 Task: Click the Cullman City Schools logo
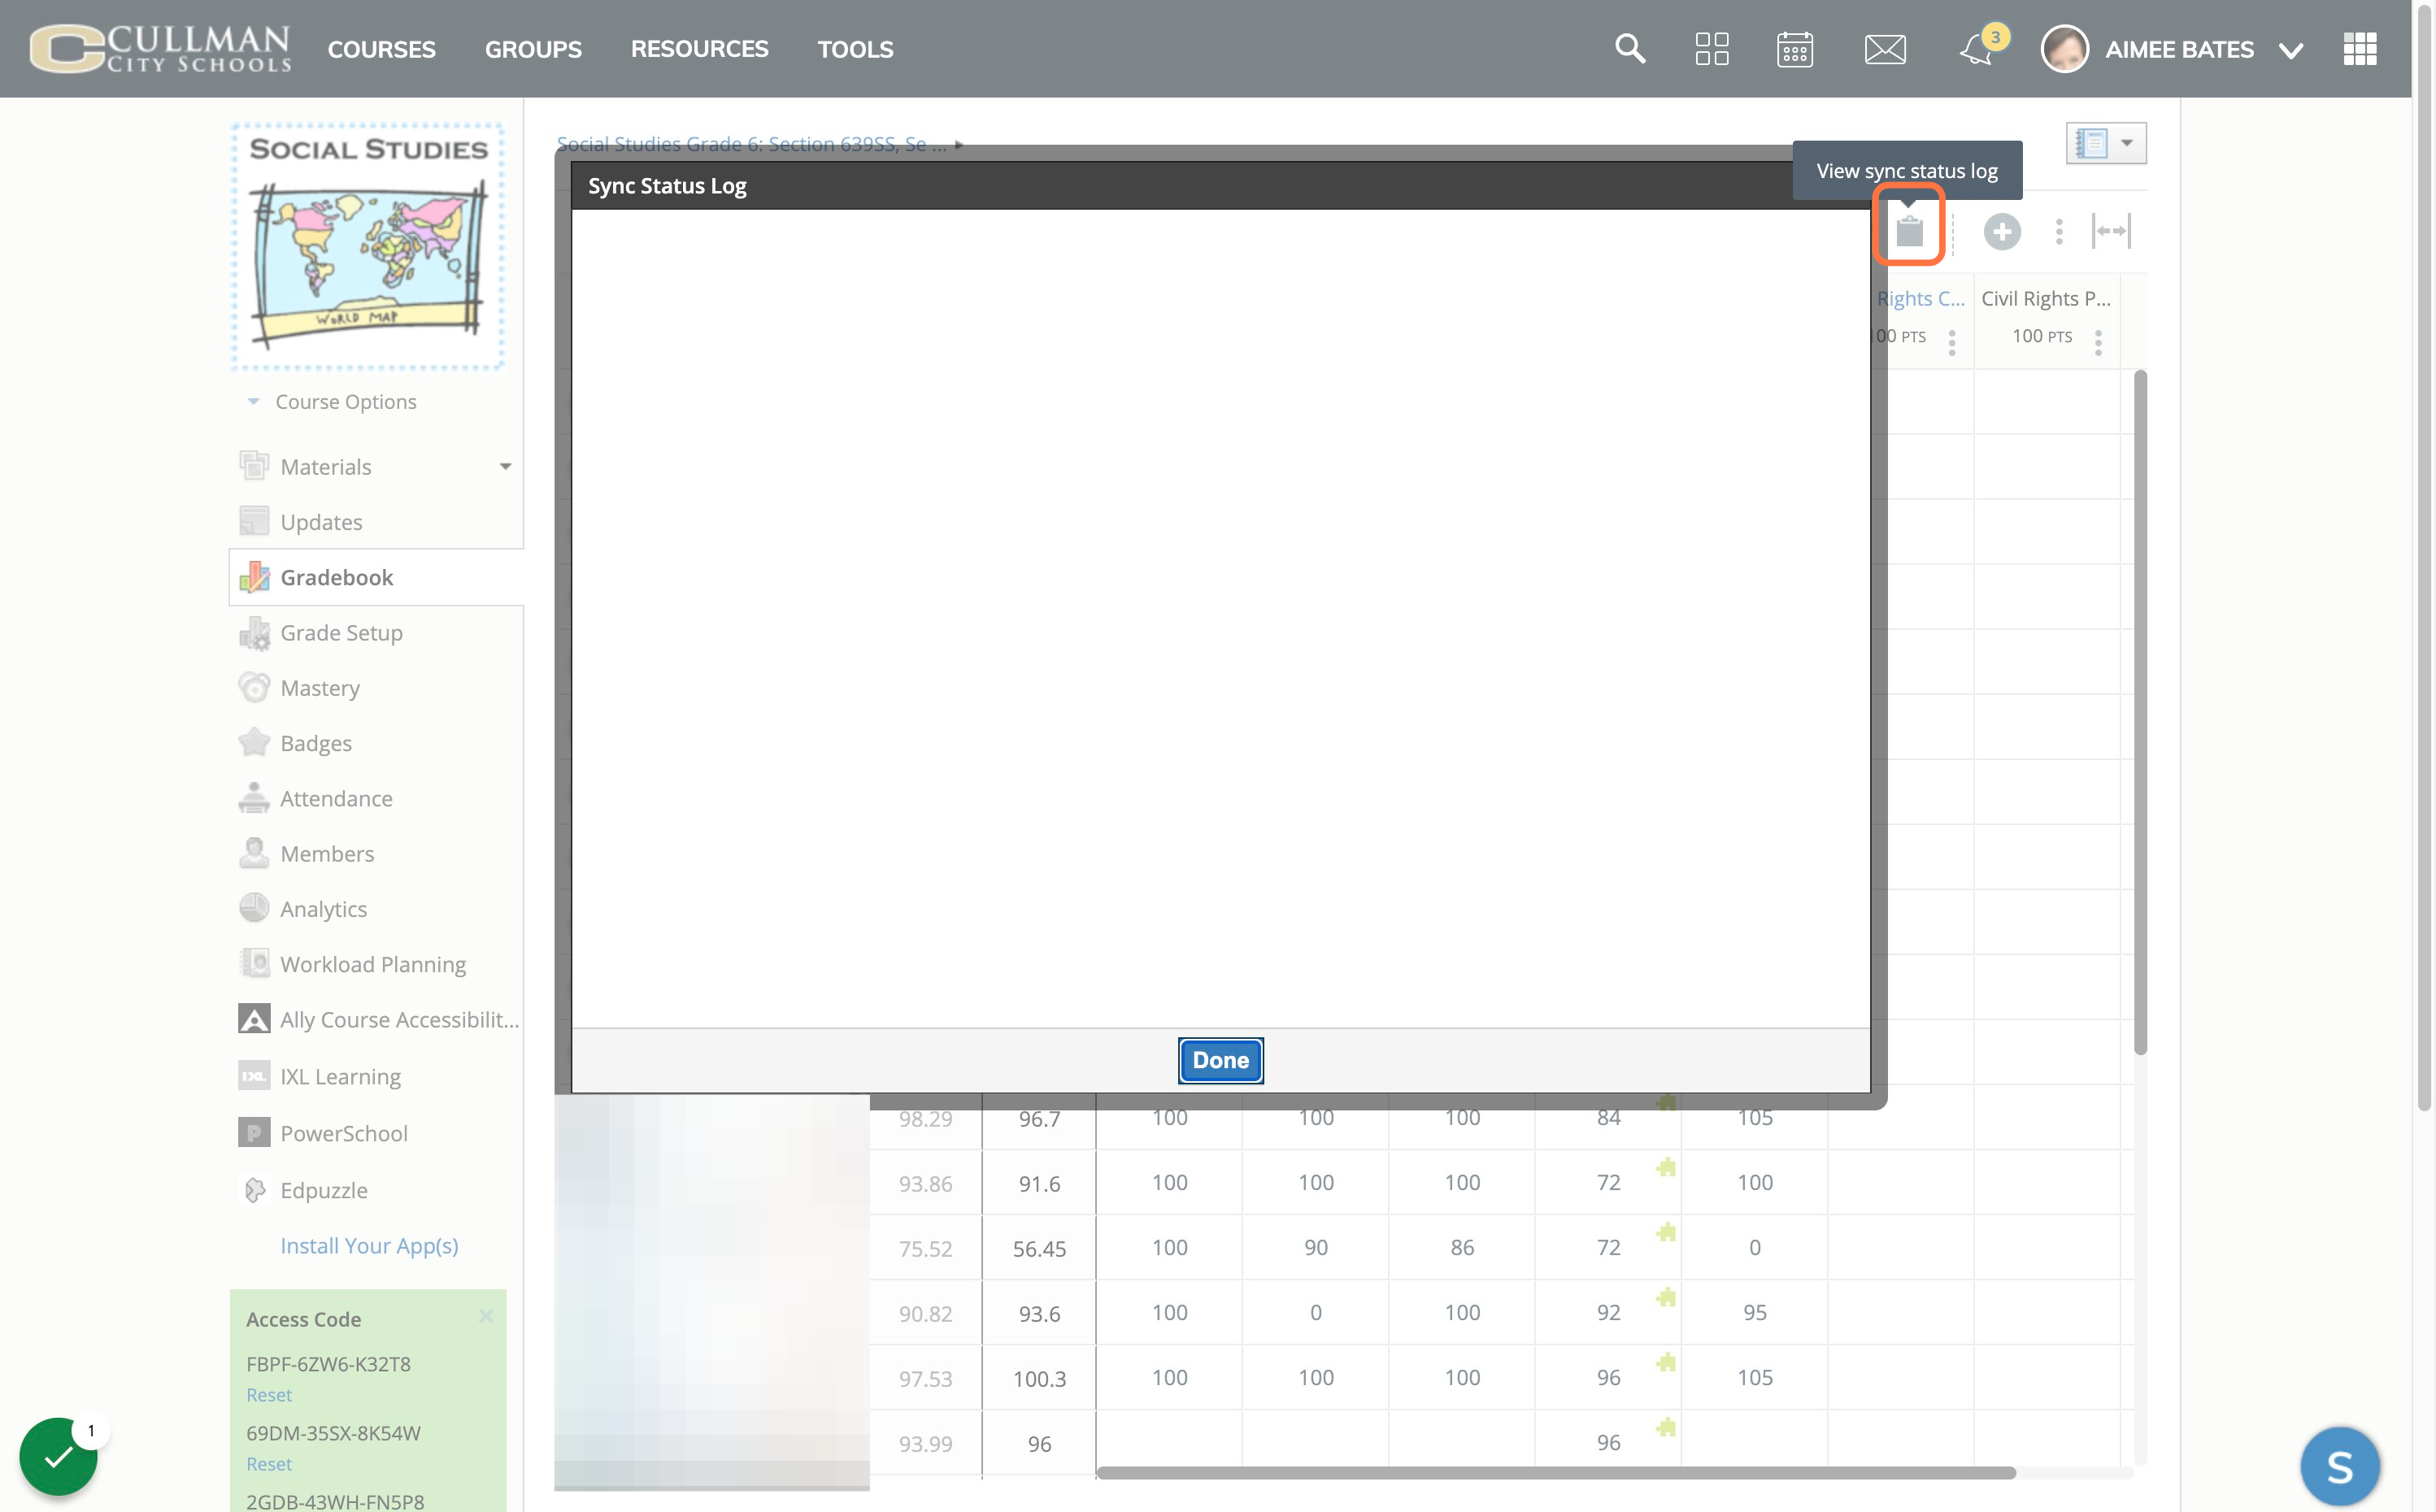(160, 48)
